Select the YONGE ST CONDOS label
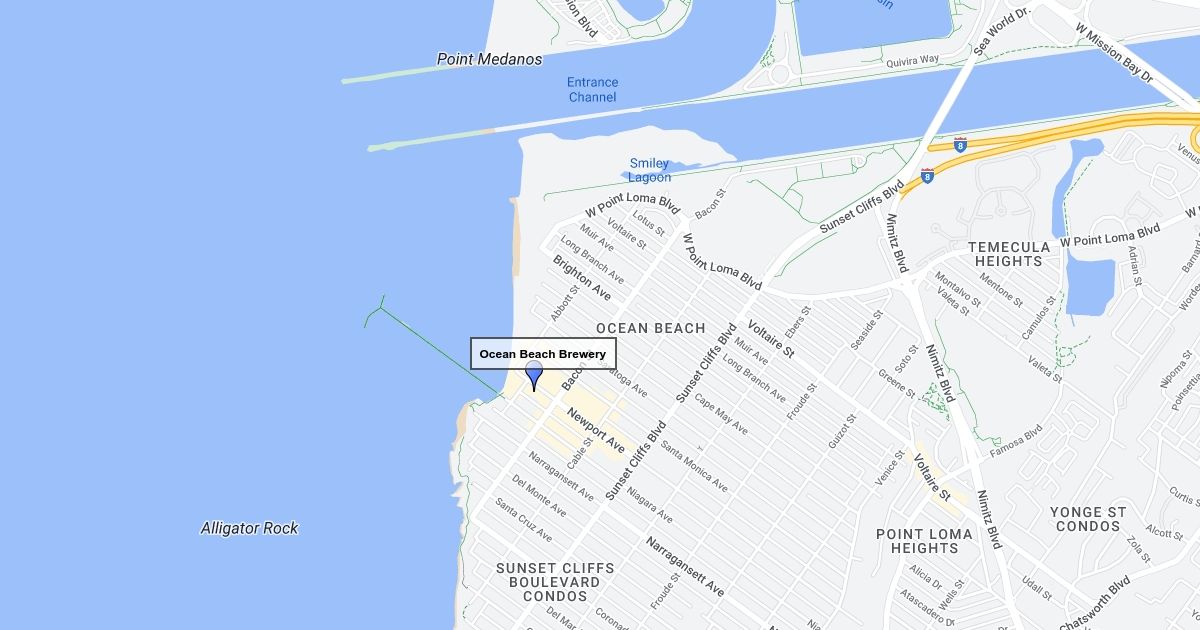Screen dimensions: 1200x630 [x=1088, y=519]
